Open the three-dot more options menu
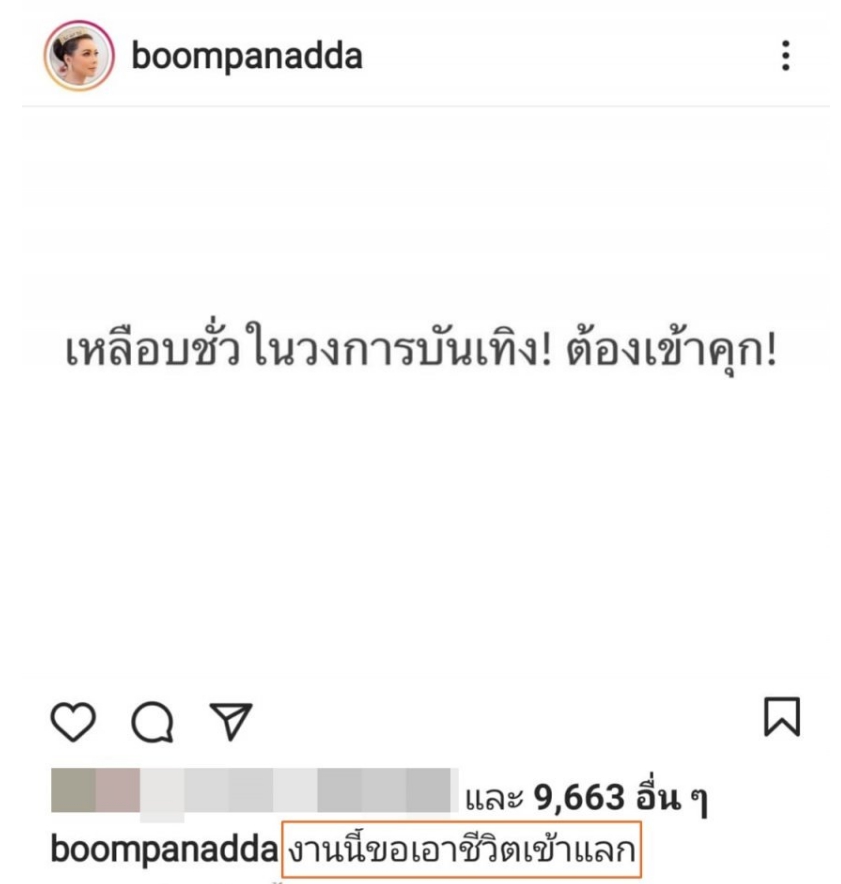The image size is (841, 884). (786, 55)
